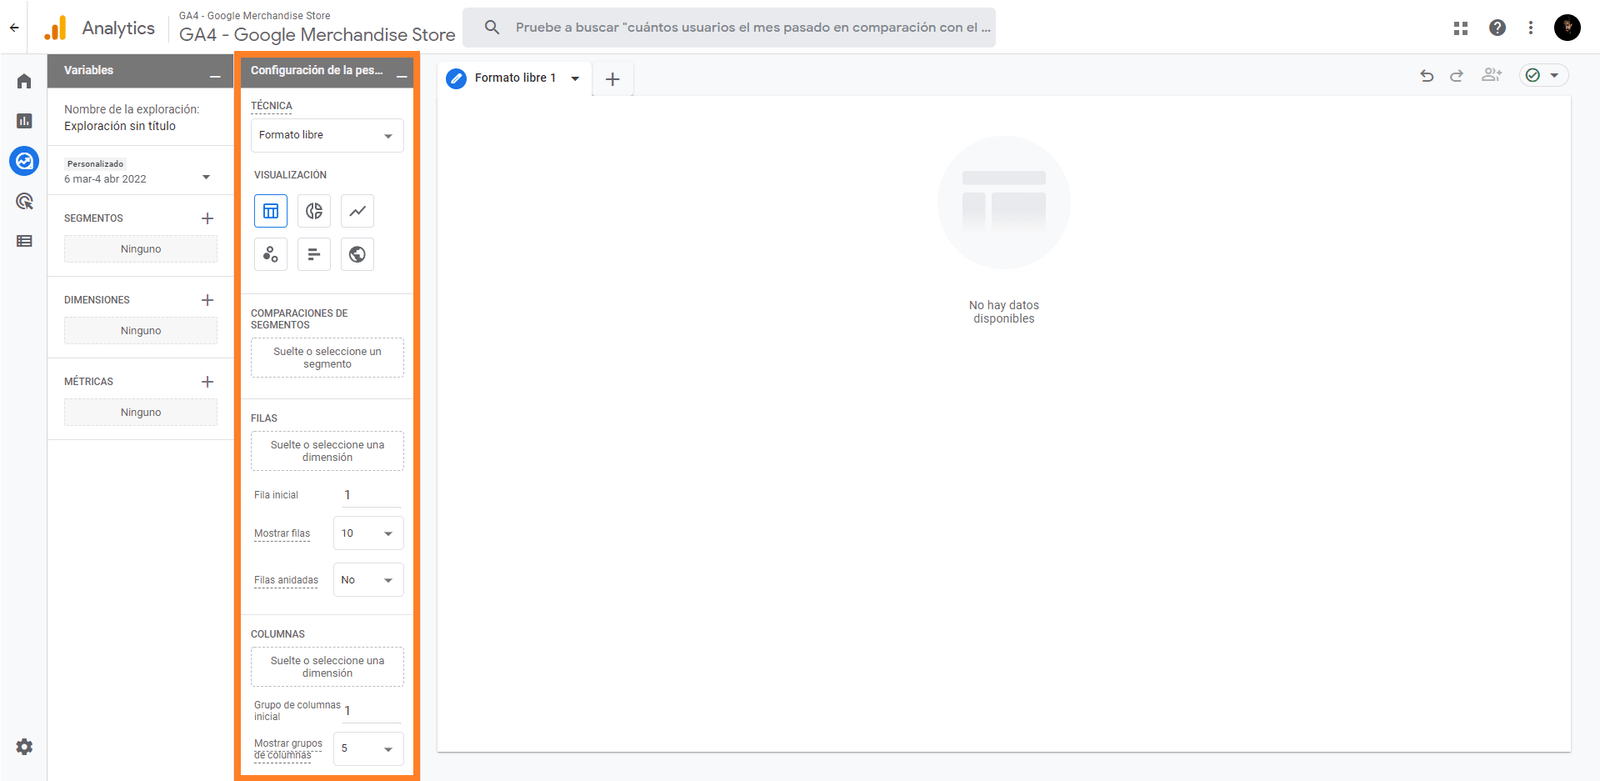Open the Explore section in the sidebar
Image resolution: width=1600 pixels, height=781 pixels.
(24, 161)
